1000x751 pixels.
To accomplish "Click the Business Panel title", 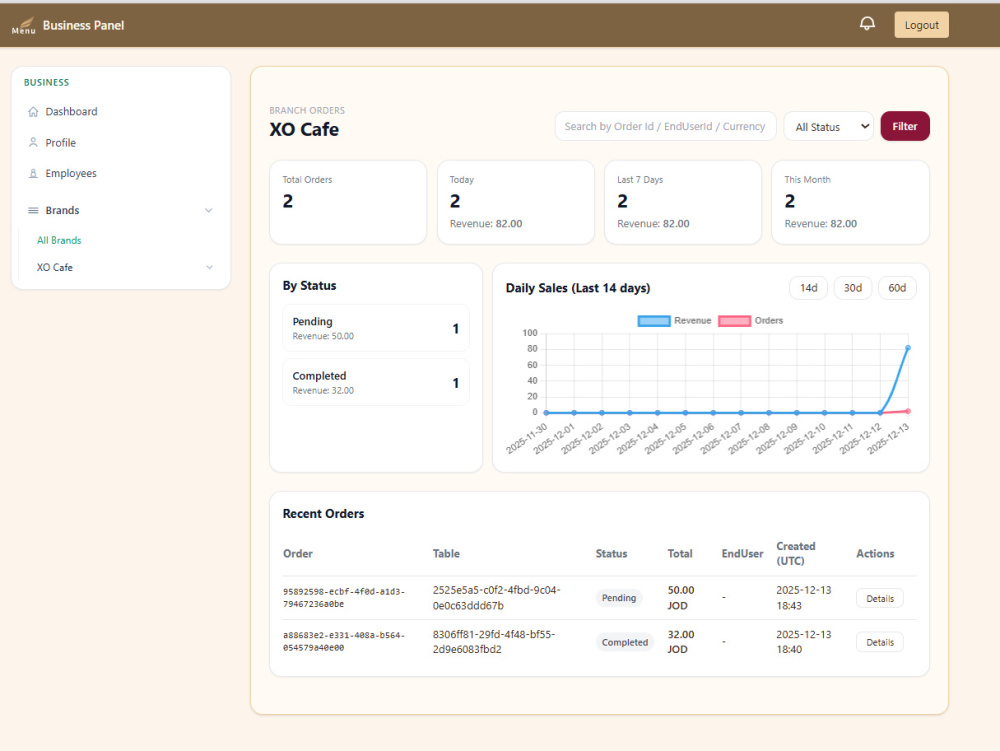I will coord(84,26).
